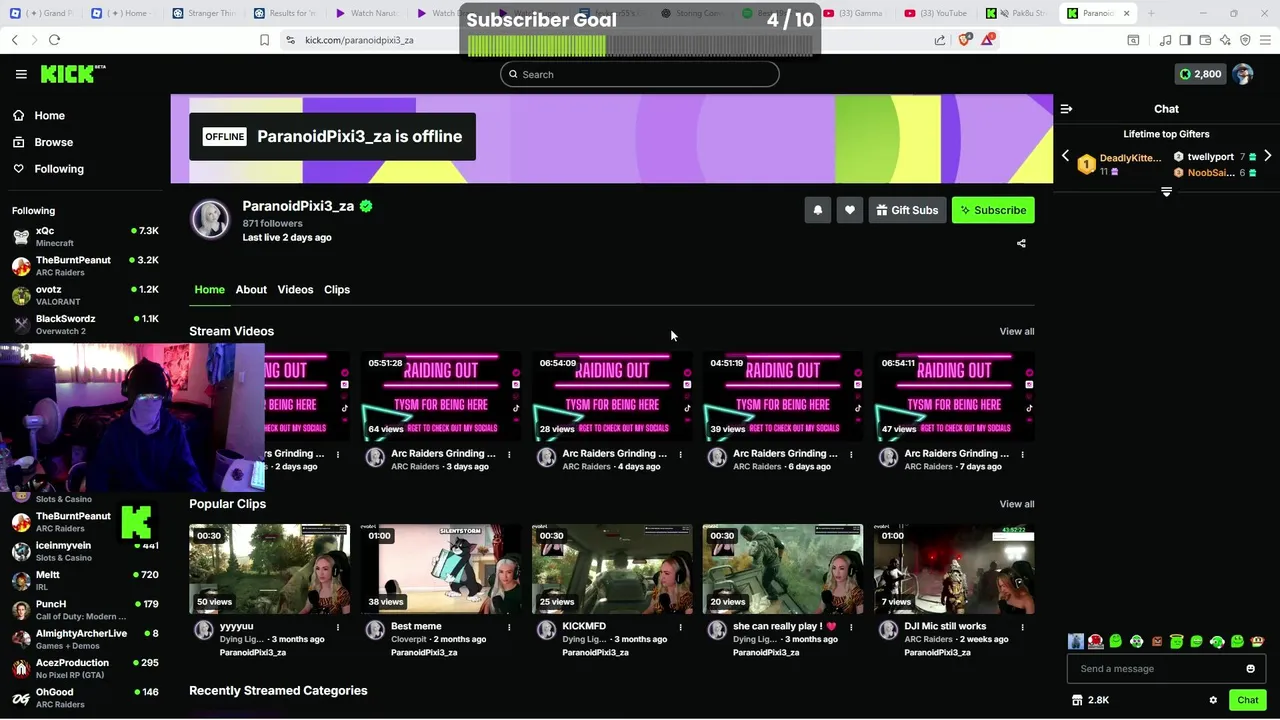Play the 04:51:19 stream video
The image size is (1280, 720).
tap(783, 396)
